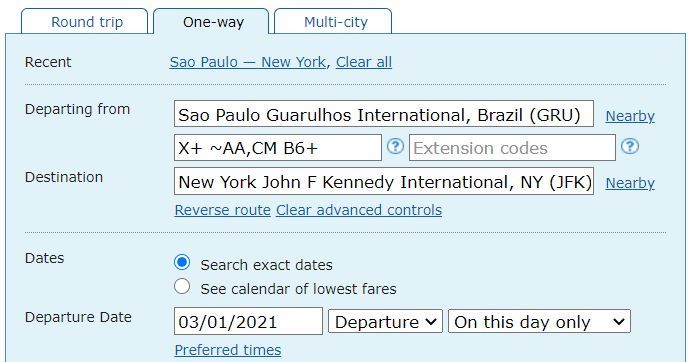The image size is (691, 362).
Task: Select See calendar of lowest fares option
Action: point(182,286)
